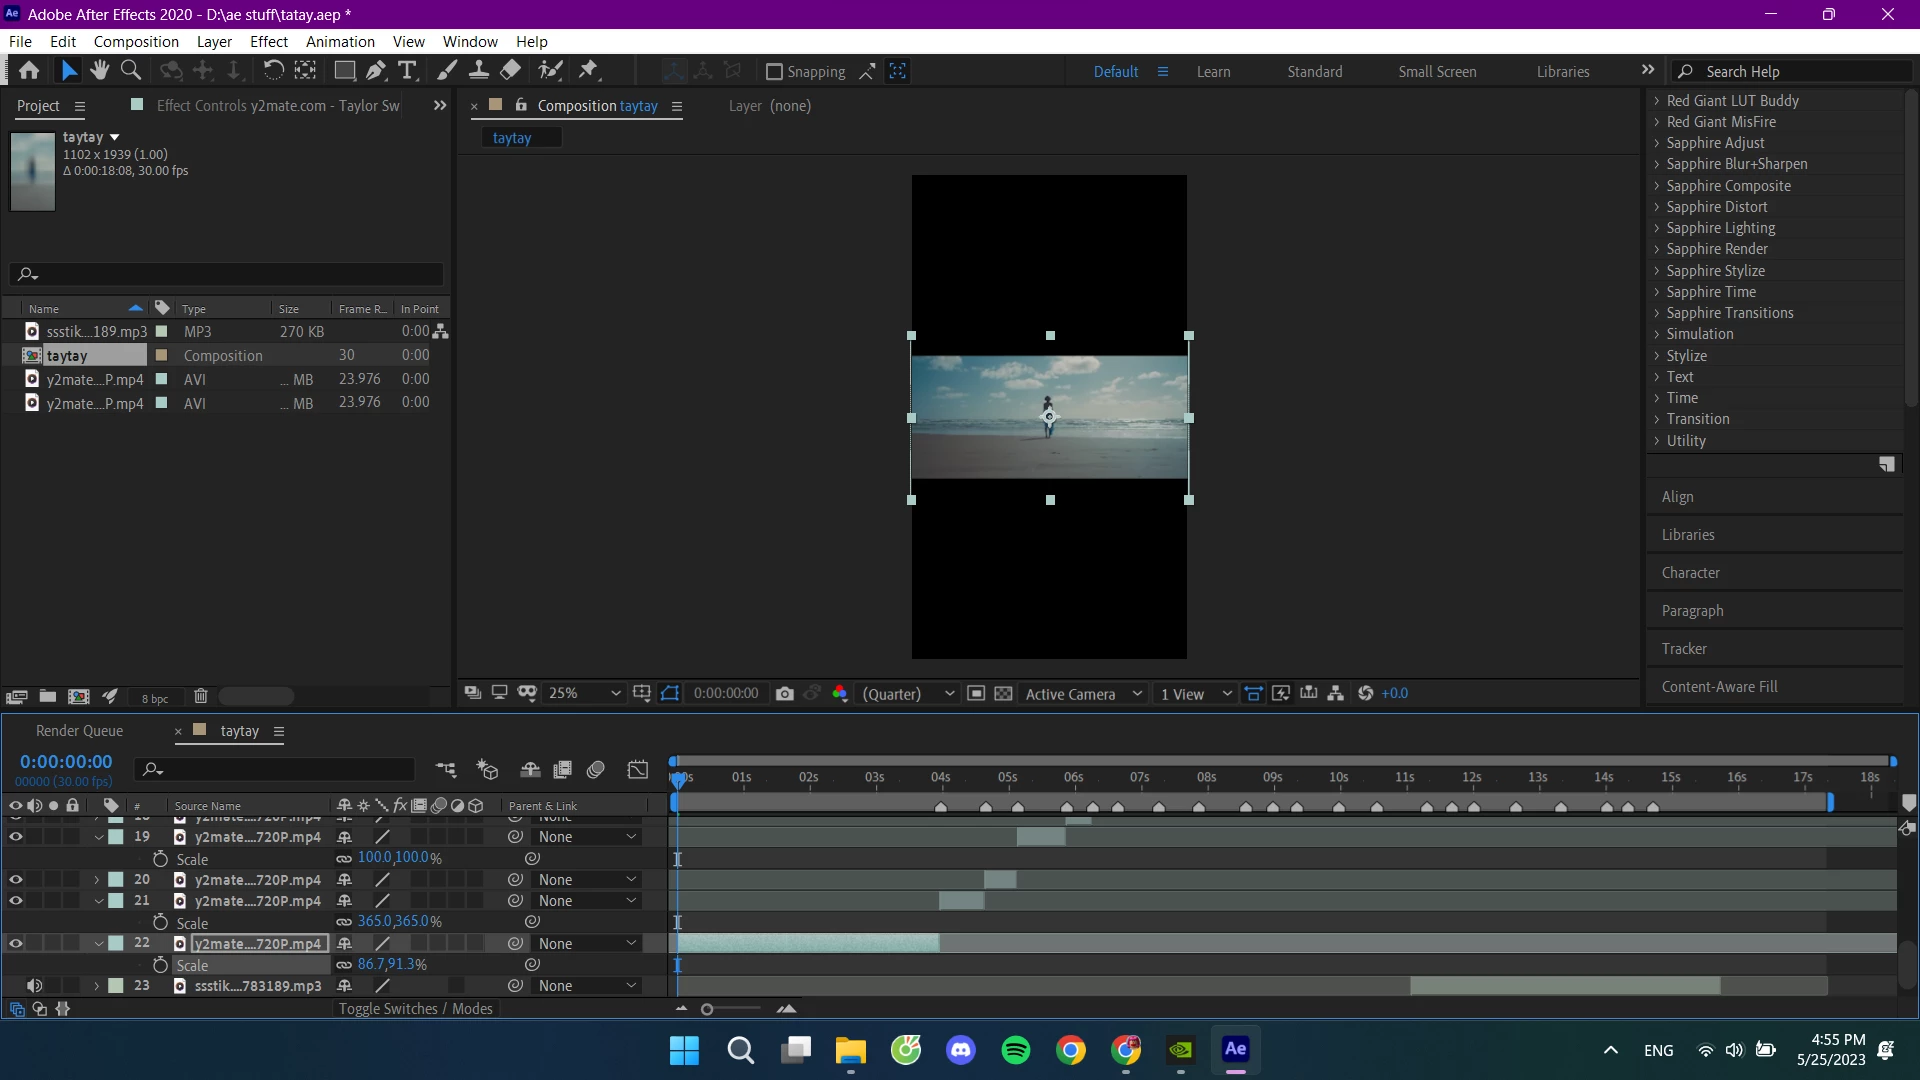Expand the Sapphire Distort effects category
This screenshot has width=1920, height=1080.
click(x=1657, y=207)
